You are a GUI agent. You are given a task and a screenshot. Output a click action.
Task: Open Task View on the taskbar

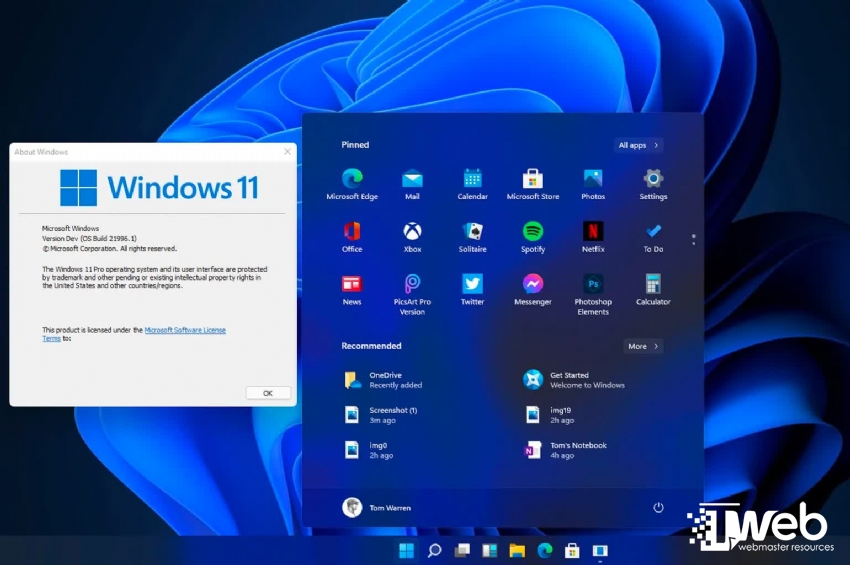point(462,550)
